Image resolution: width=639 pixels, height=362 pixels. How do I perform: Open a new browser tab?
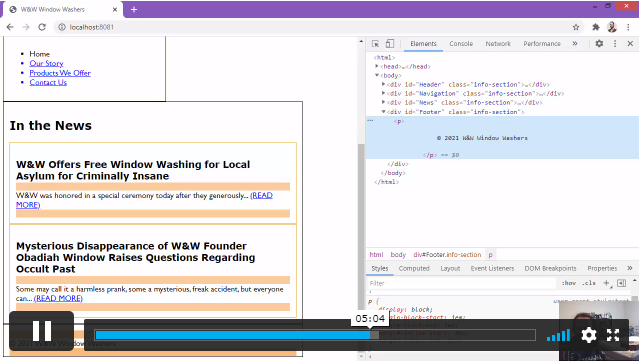(x=134, y=9)
